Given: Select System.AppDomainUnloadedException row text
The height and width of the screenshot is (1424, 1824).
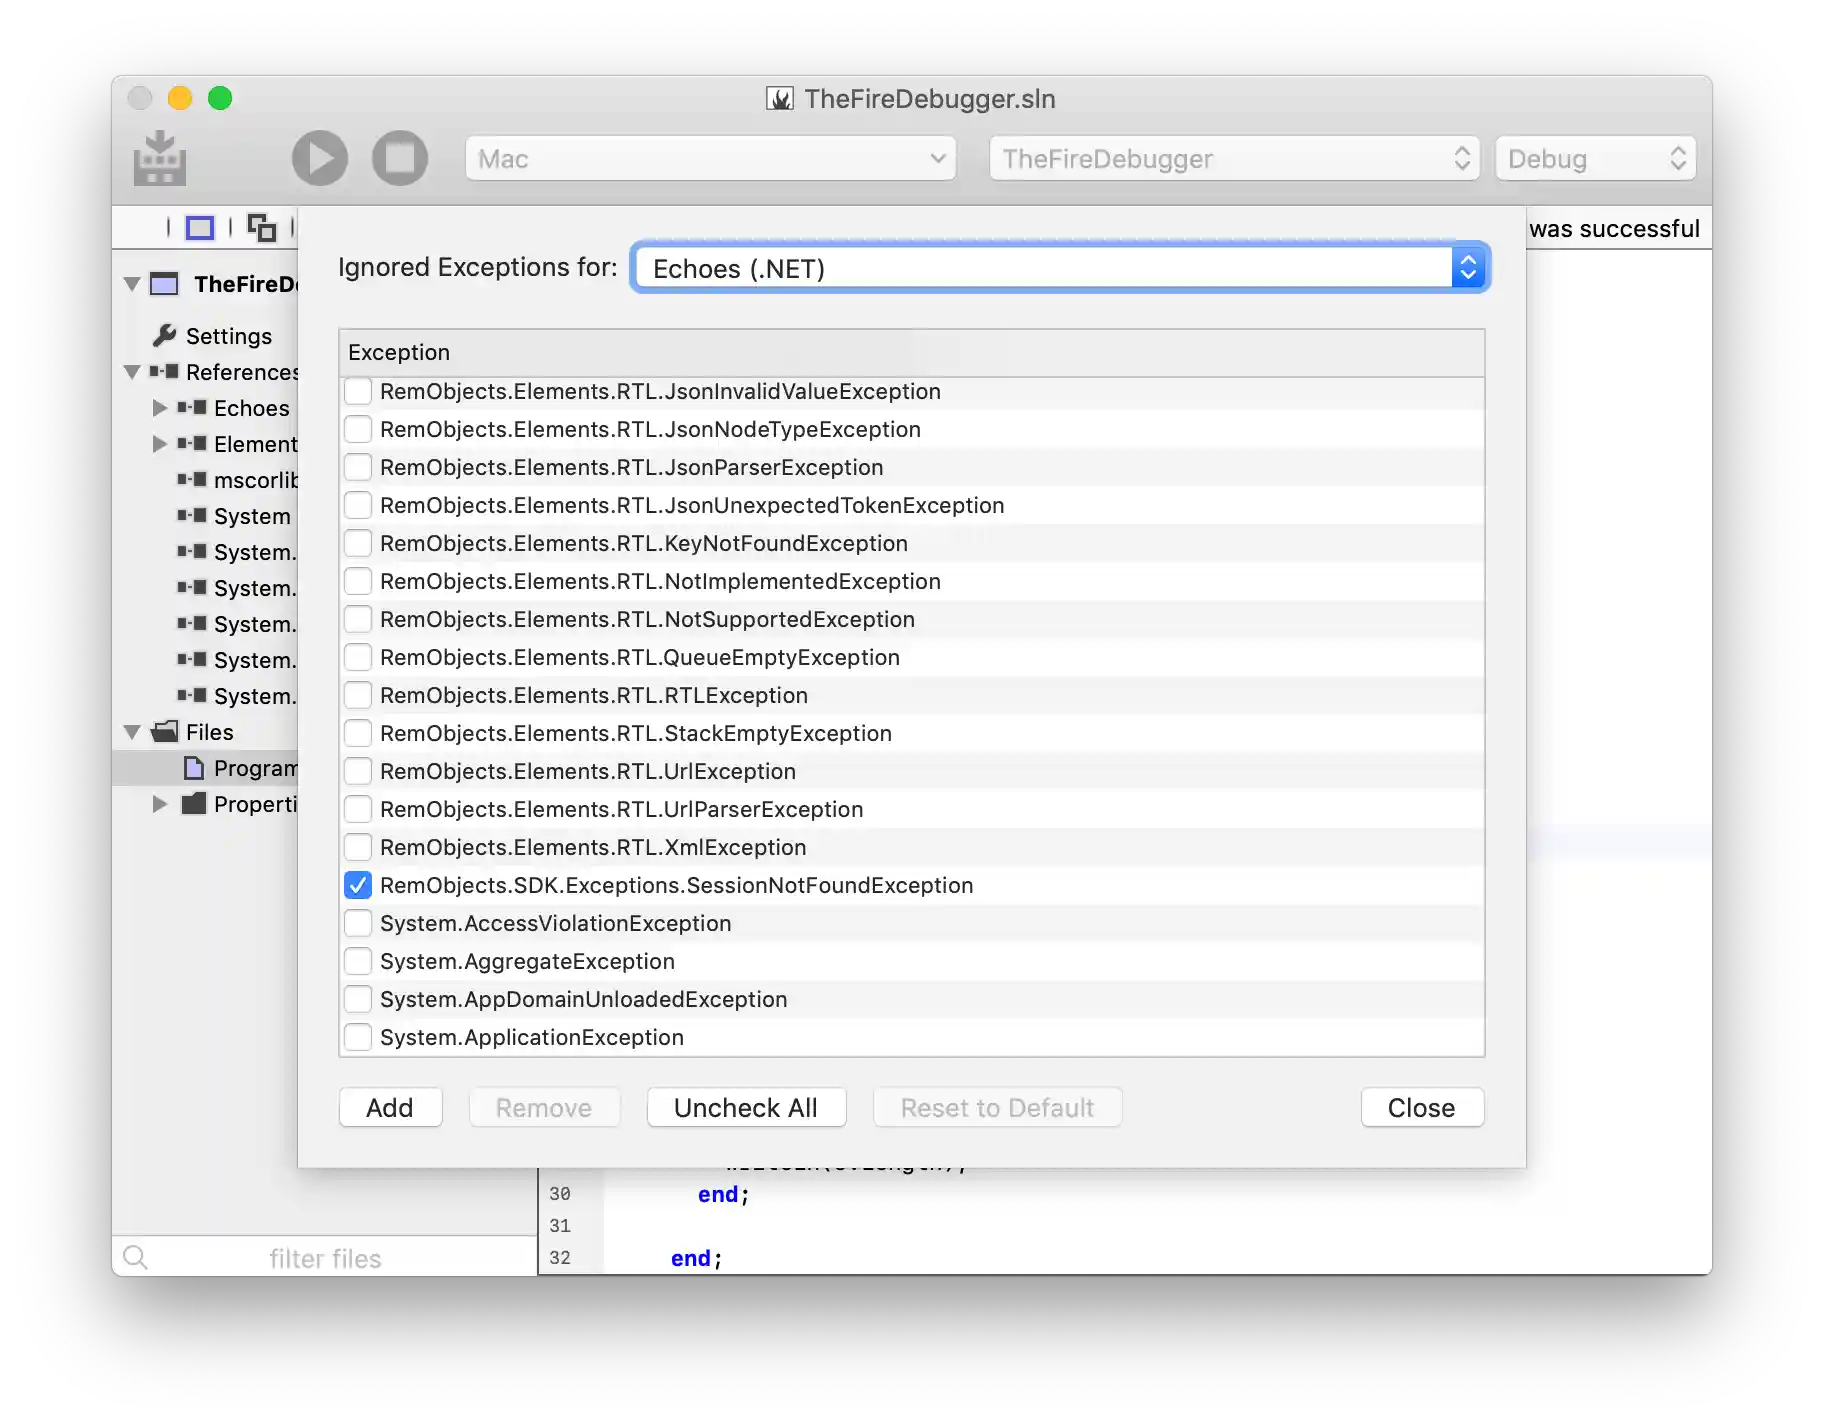Looking at the screenshot, I should tap(584, 999).
